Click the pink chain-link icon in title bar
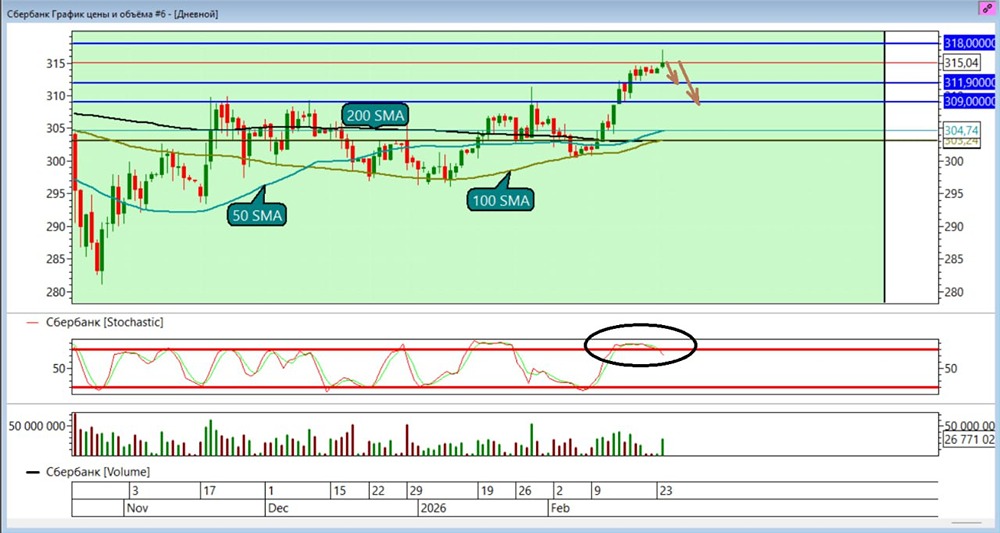The height and width of the screenshot is (533, 1000). 987,8
